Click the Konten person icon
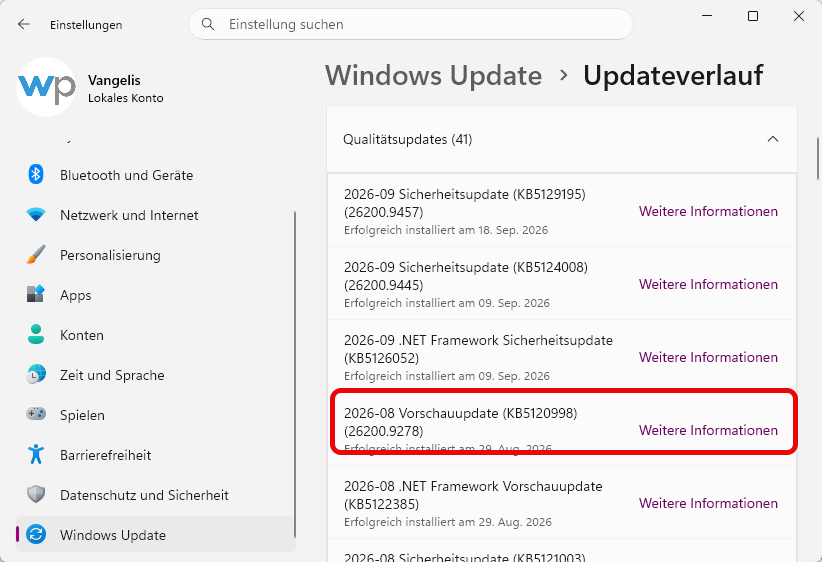The width and height of the screenshot is (822, 562). click(36, 334)
